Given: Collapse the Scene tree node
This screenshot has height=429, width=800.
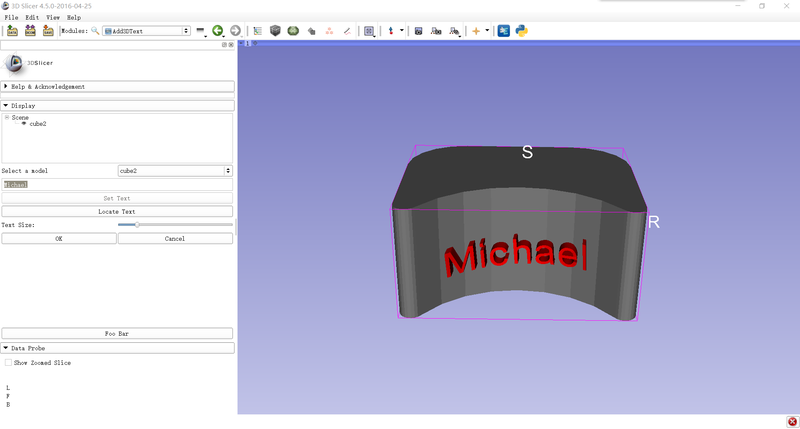Looking at the screenshot, I should [6, 117].
